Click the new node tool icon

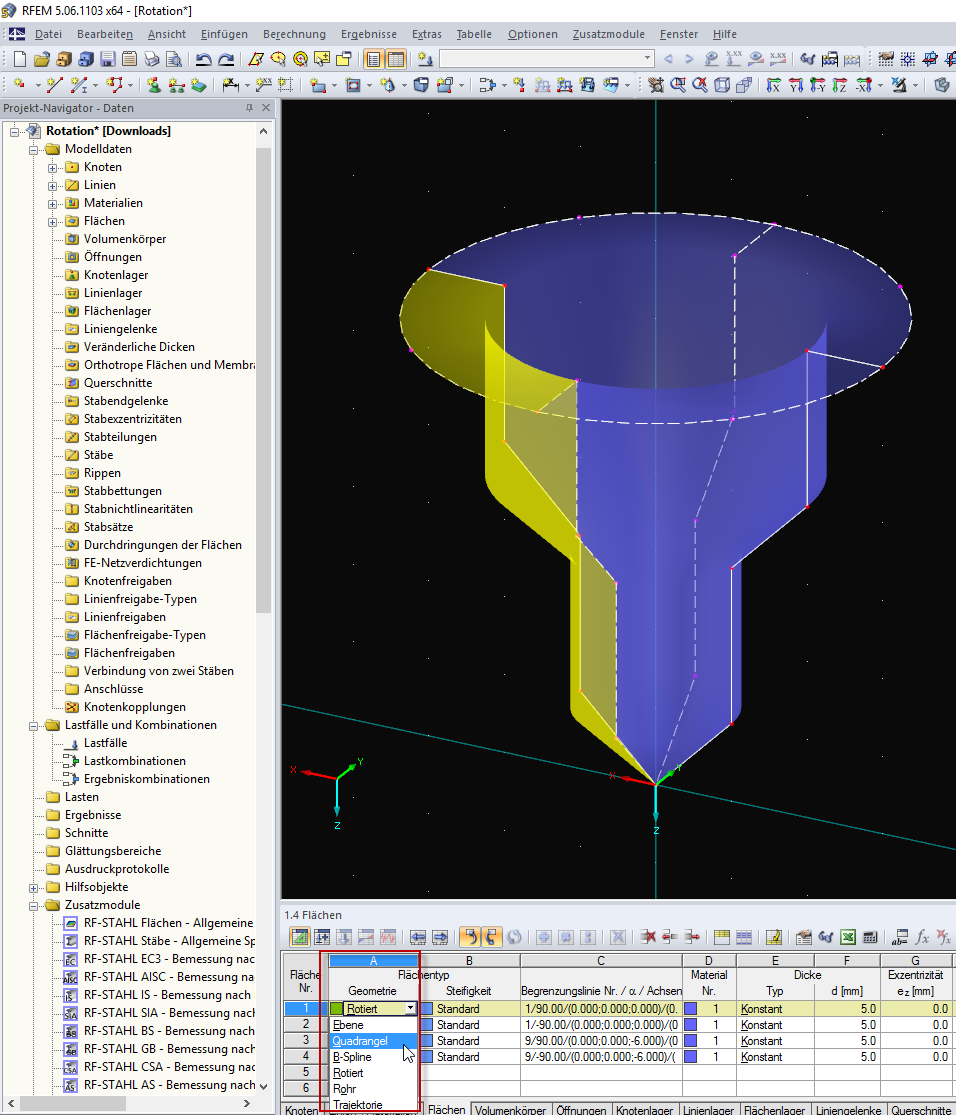pyautogui.click(x=18, y=85)
